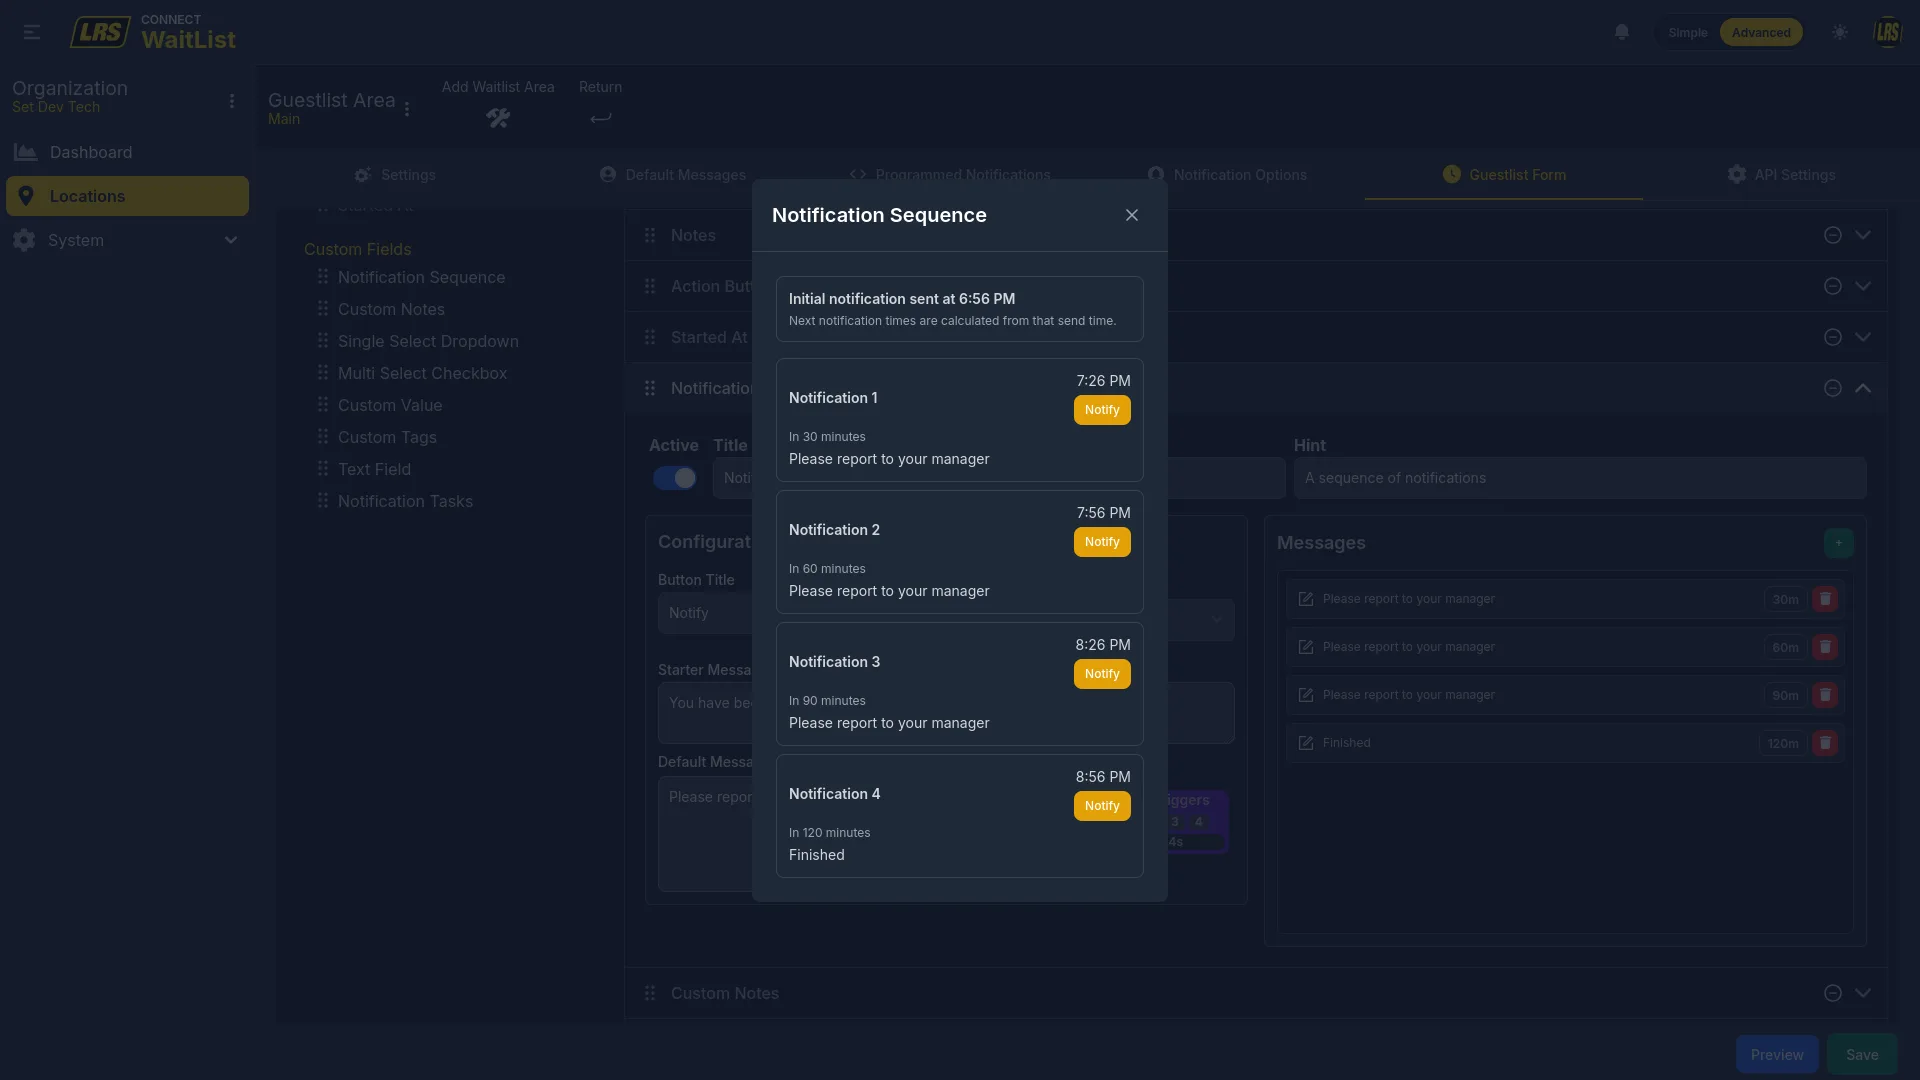Remove the Notes field with minus icon
The width and height of the screenshot is (1920, 1080).
1833,235
